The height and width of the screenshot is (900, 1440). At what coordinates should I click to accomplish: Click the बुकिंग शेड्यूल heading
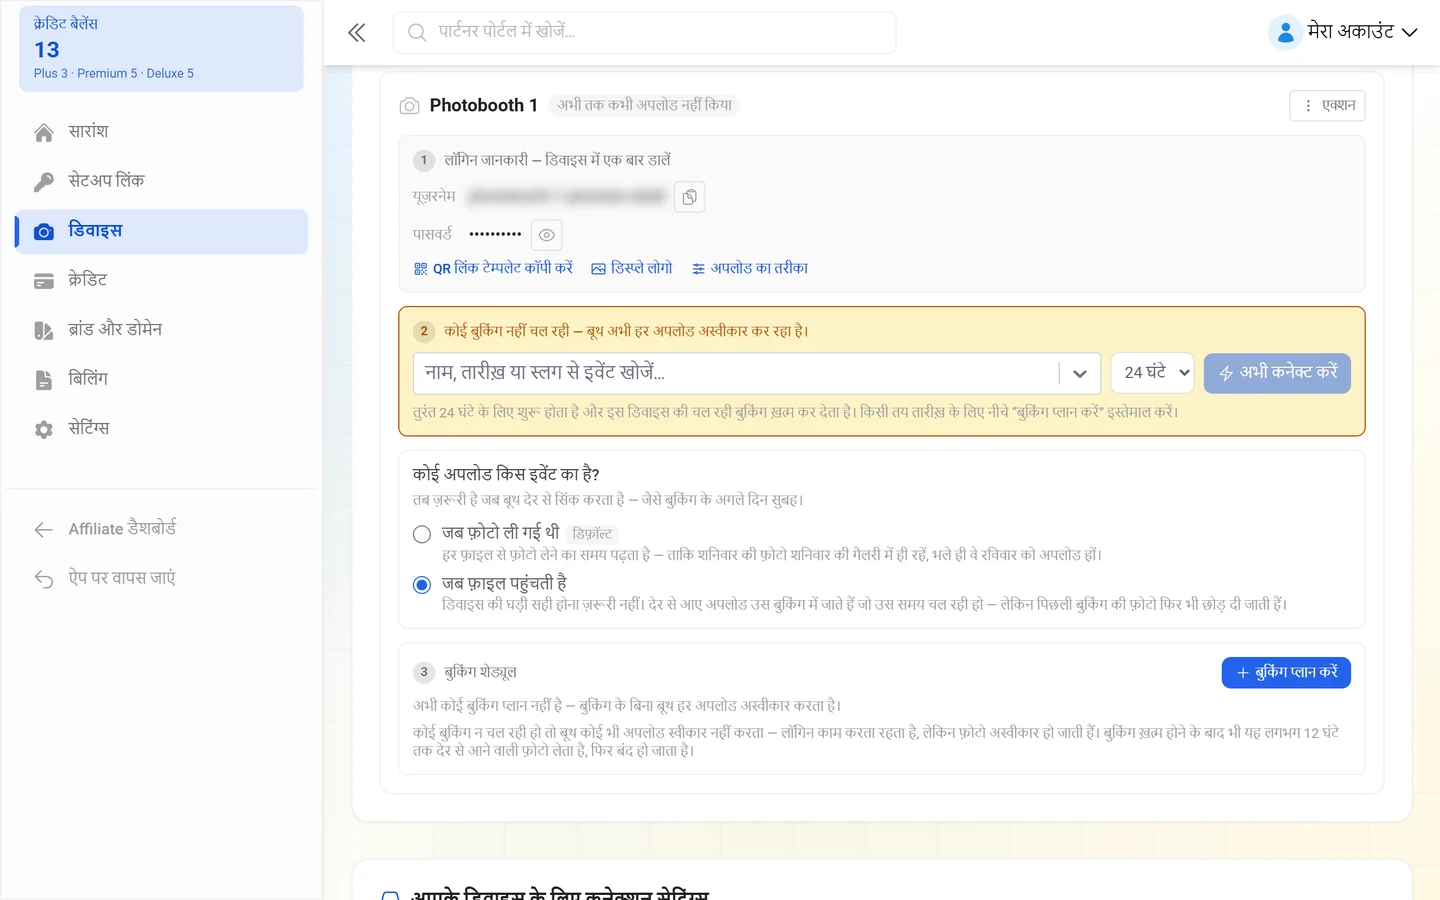pos(480,672)
